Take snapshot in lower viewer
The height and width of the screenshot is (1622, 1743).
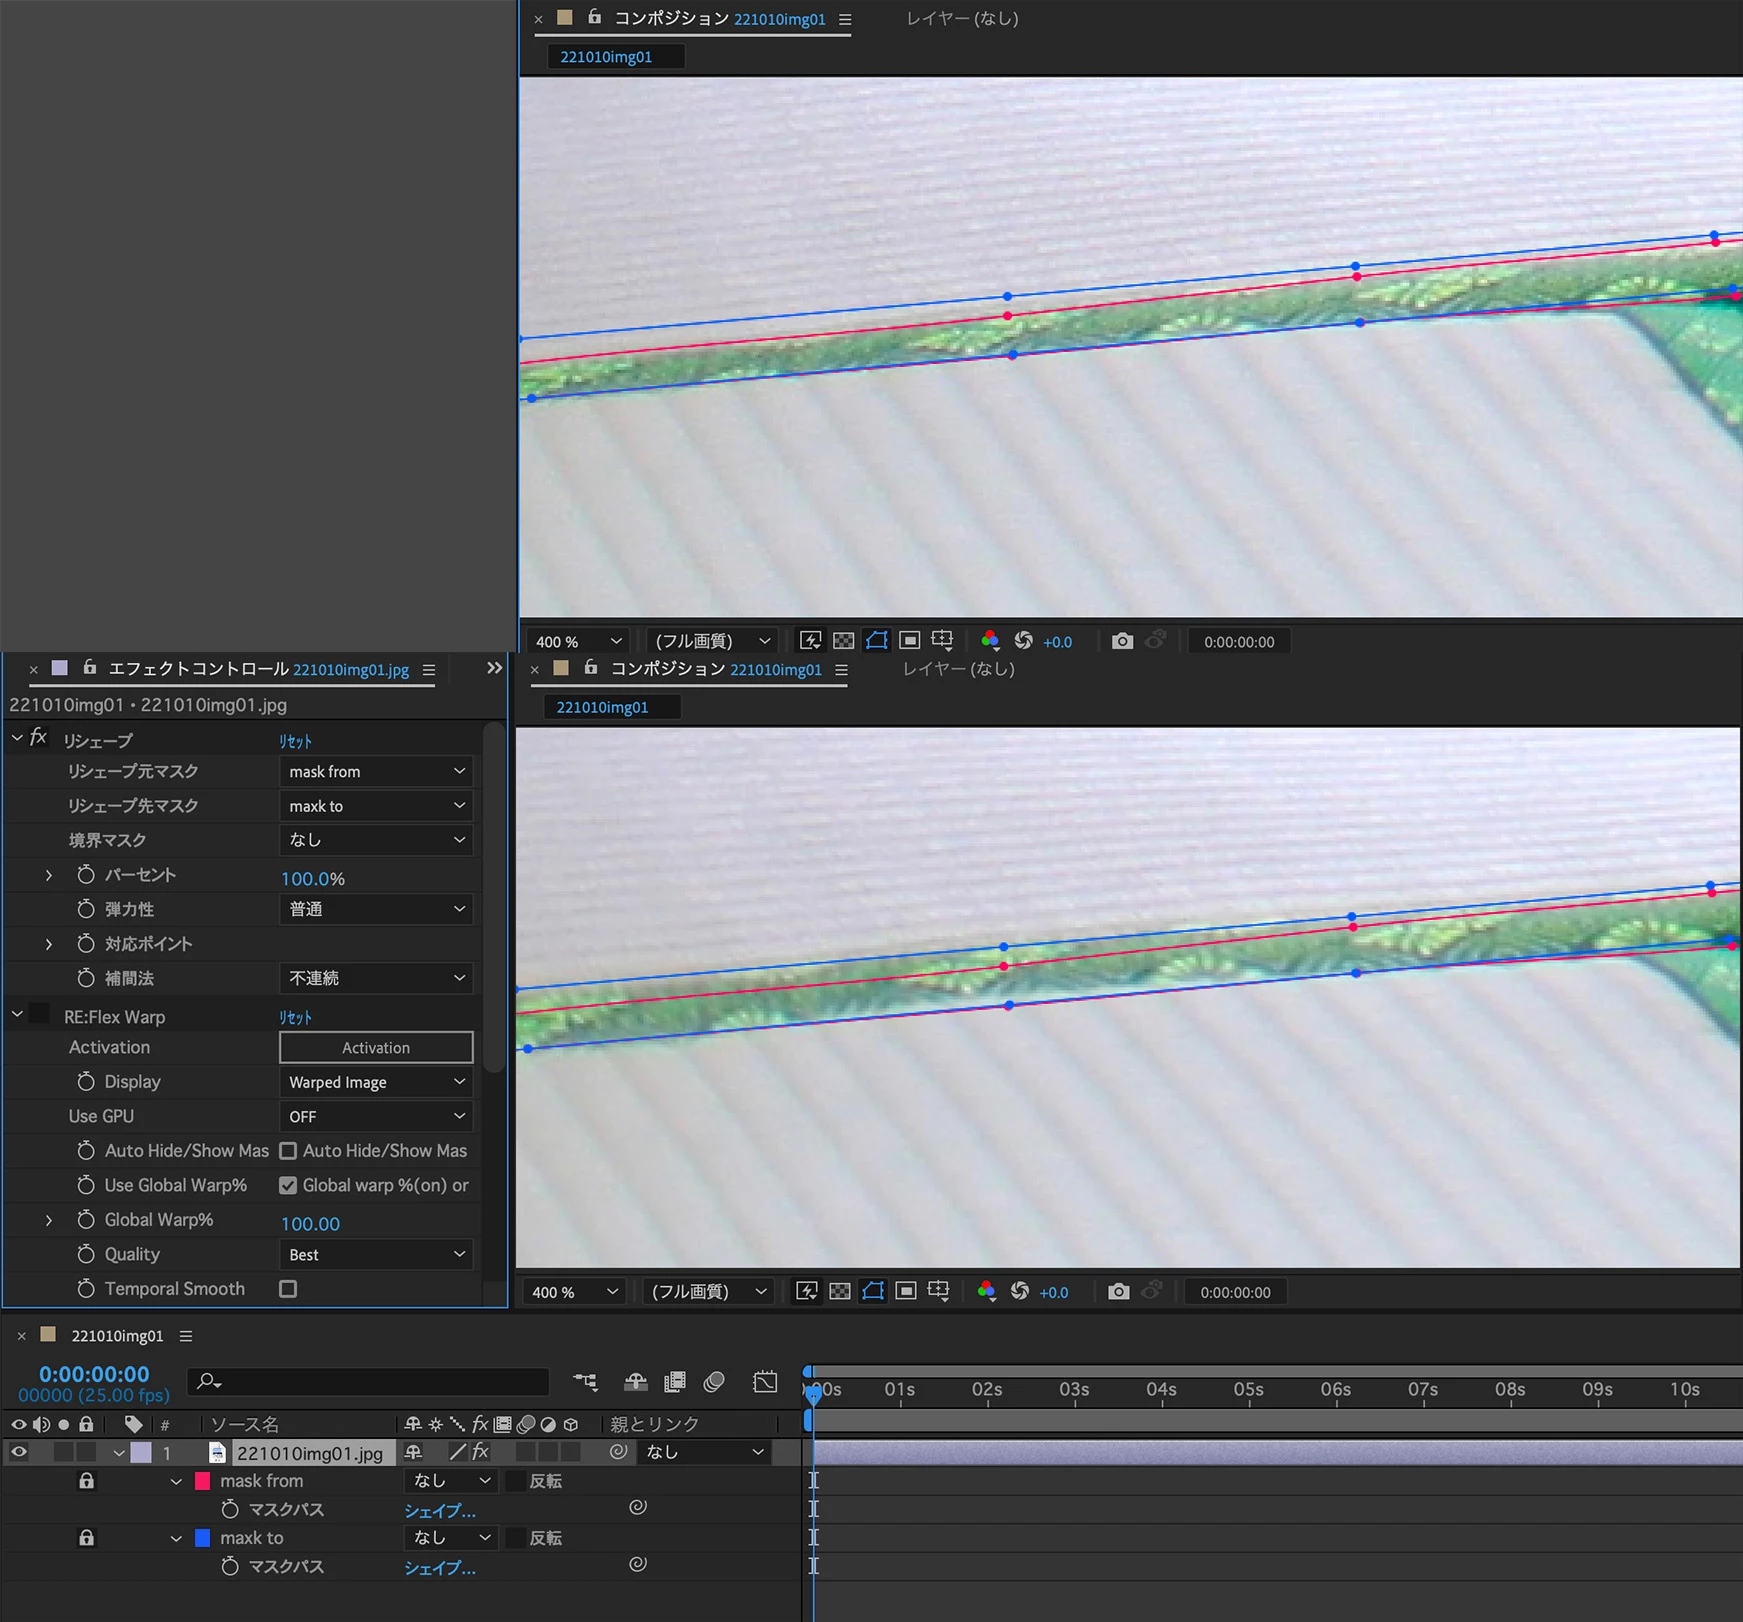tap(1118, 1291)
